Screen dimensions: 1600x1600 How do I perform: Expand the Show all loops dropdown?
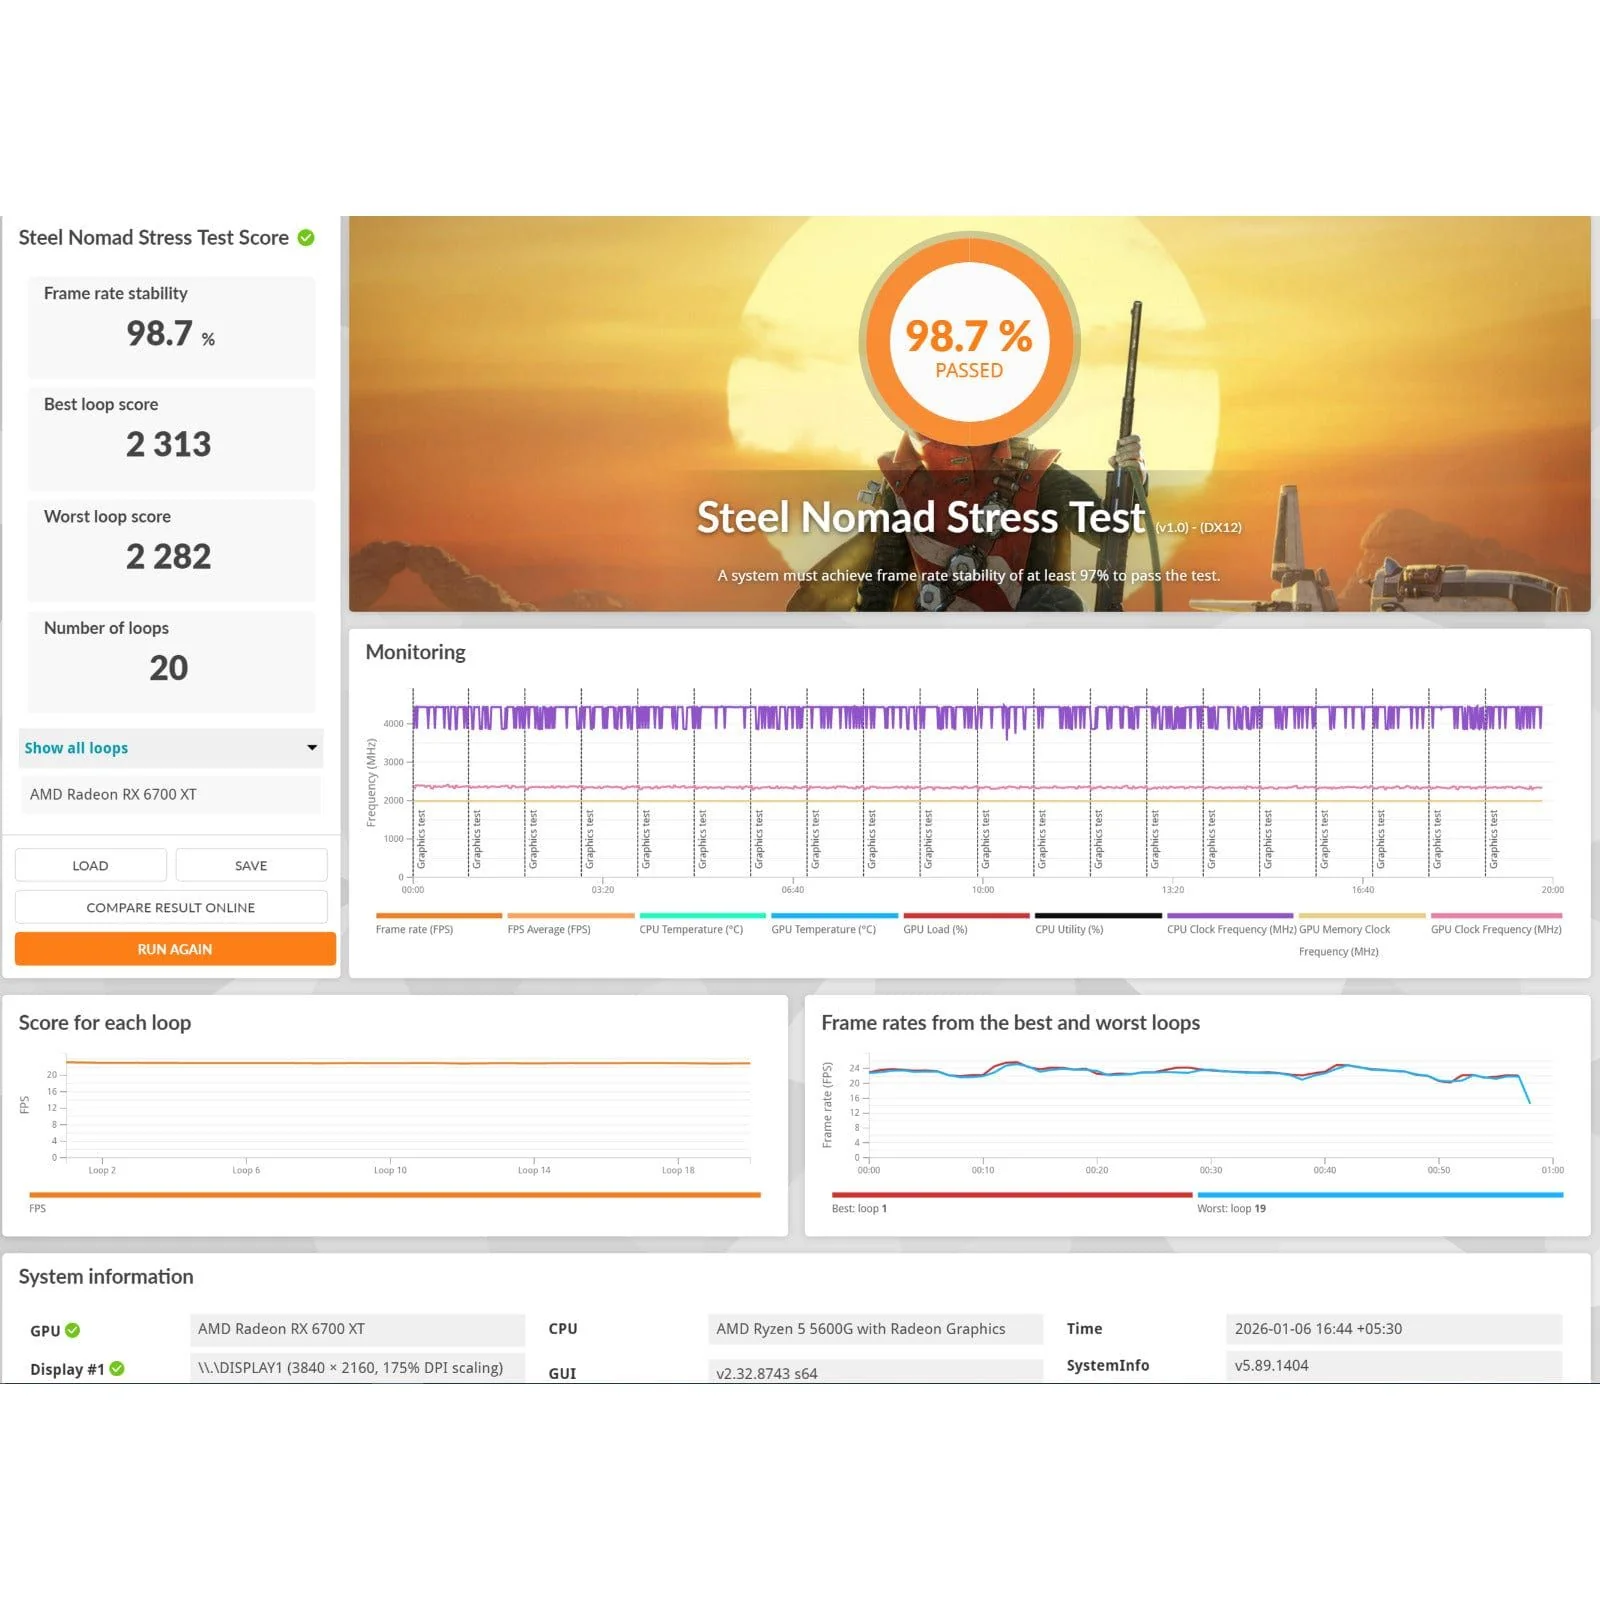click(x=171, y=748)
